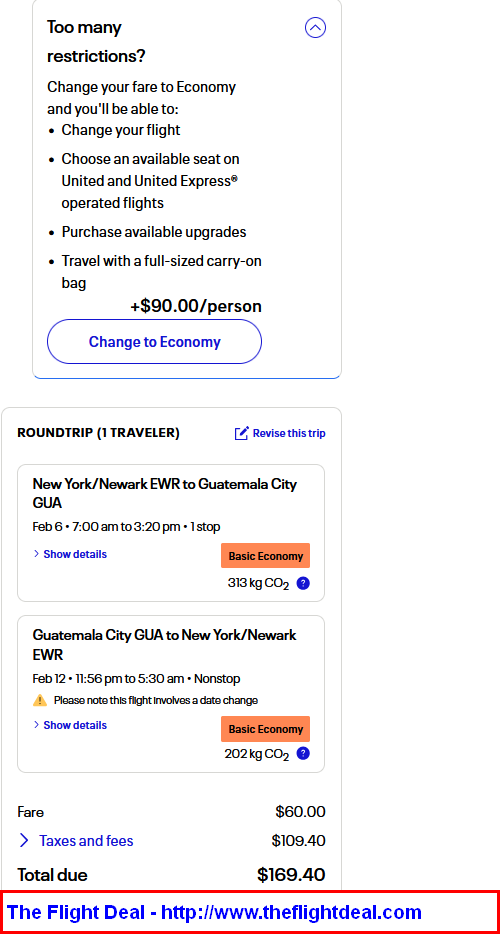Image resolution: width=500 pixels, height=934 pixels.
Task: Select the Guatemala City GUA to New York/Newark heading
Action: tap(164, 645)
